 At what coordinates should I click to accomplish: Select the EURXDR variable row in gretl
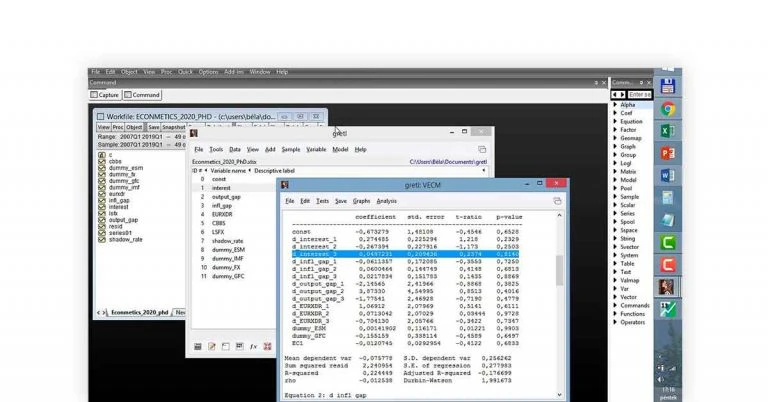[x=223, y=213]
